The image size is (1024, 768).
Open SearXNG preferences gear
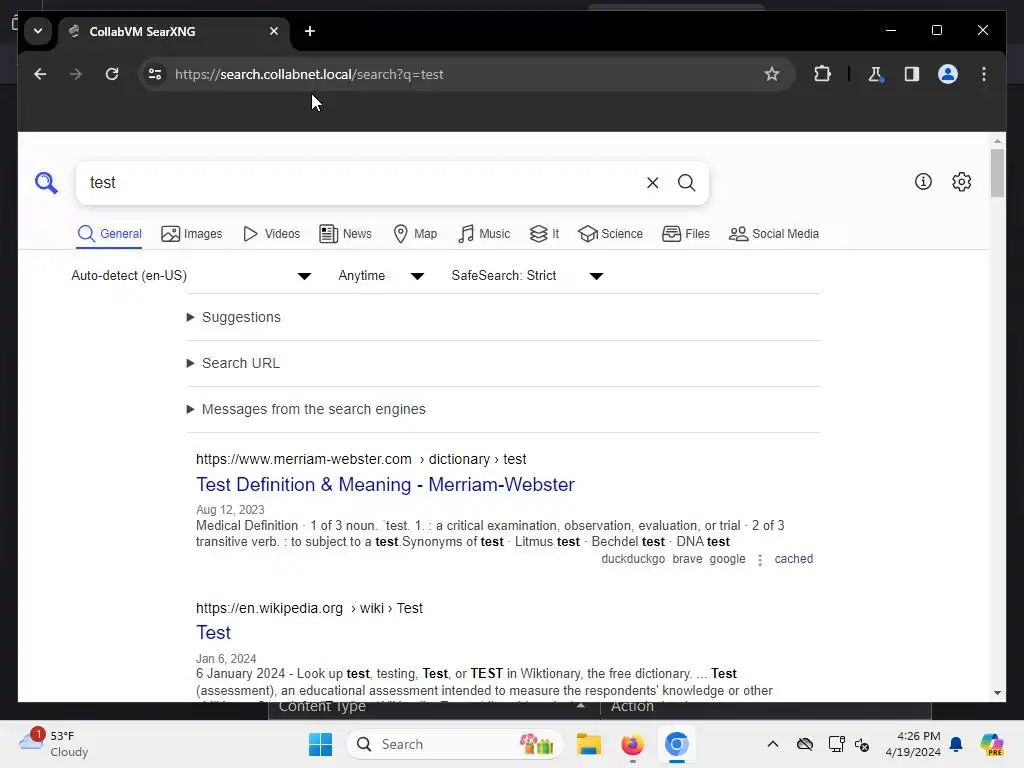(961, 182)
